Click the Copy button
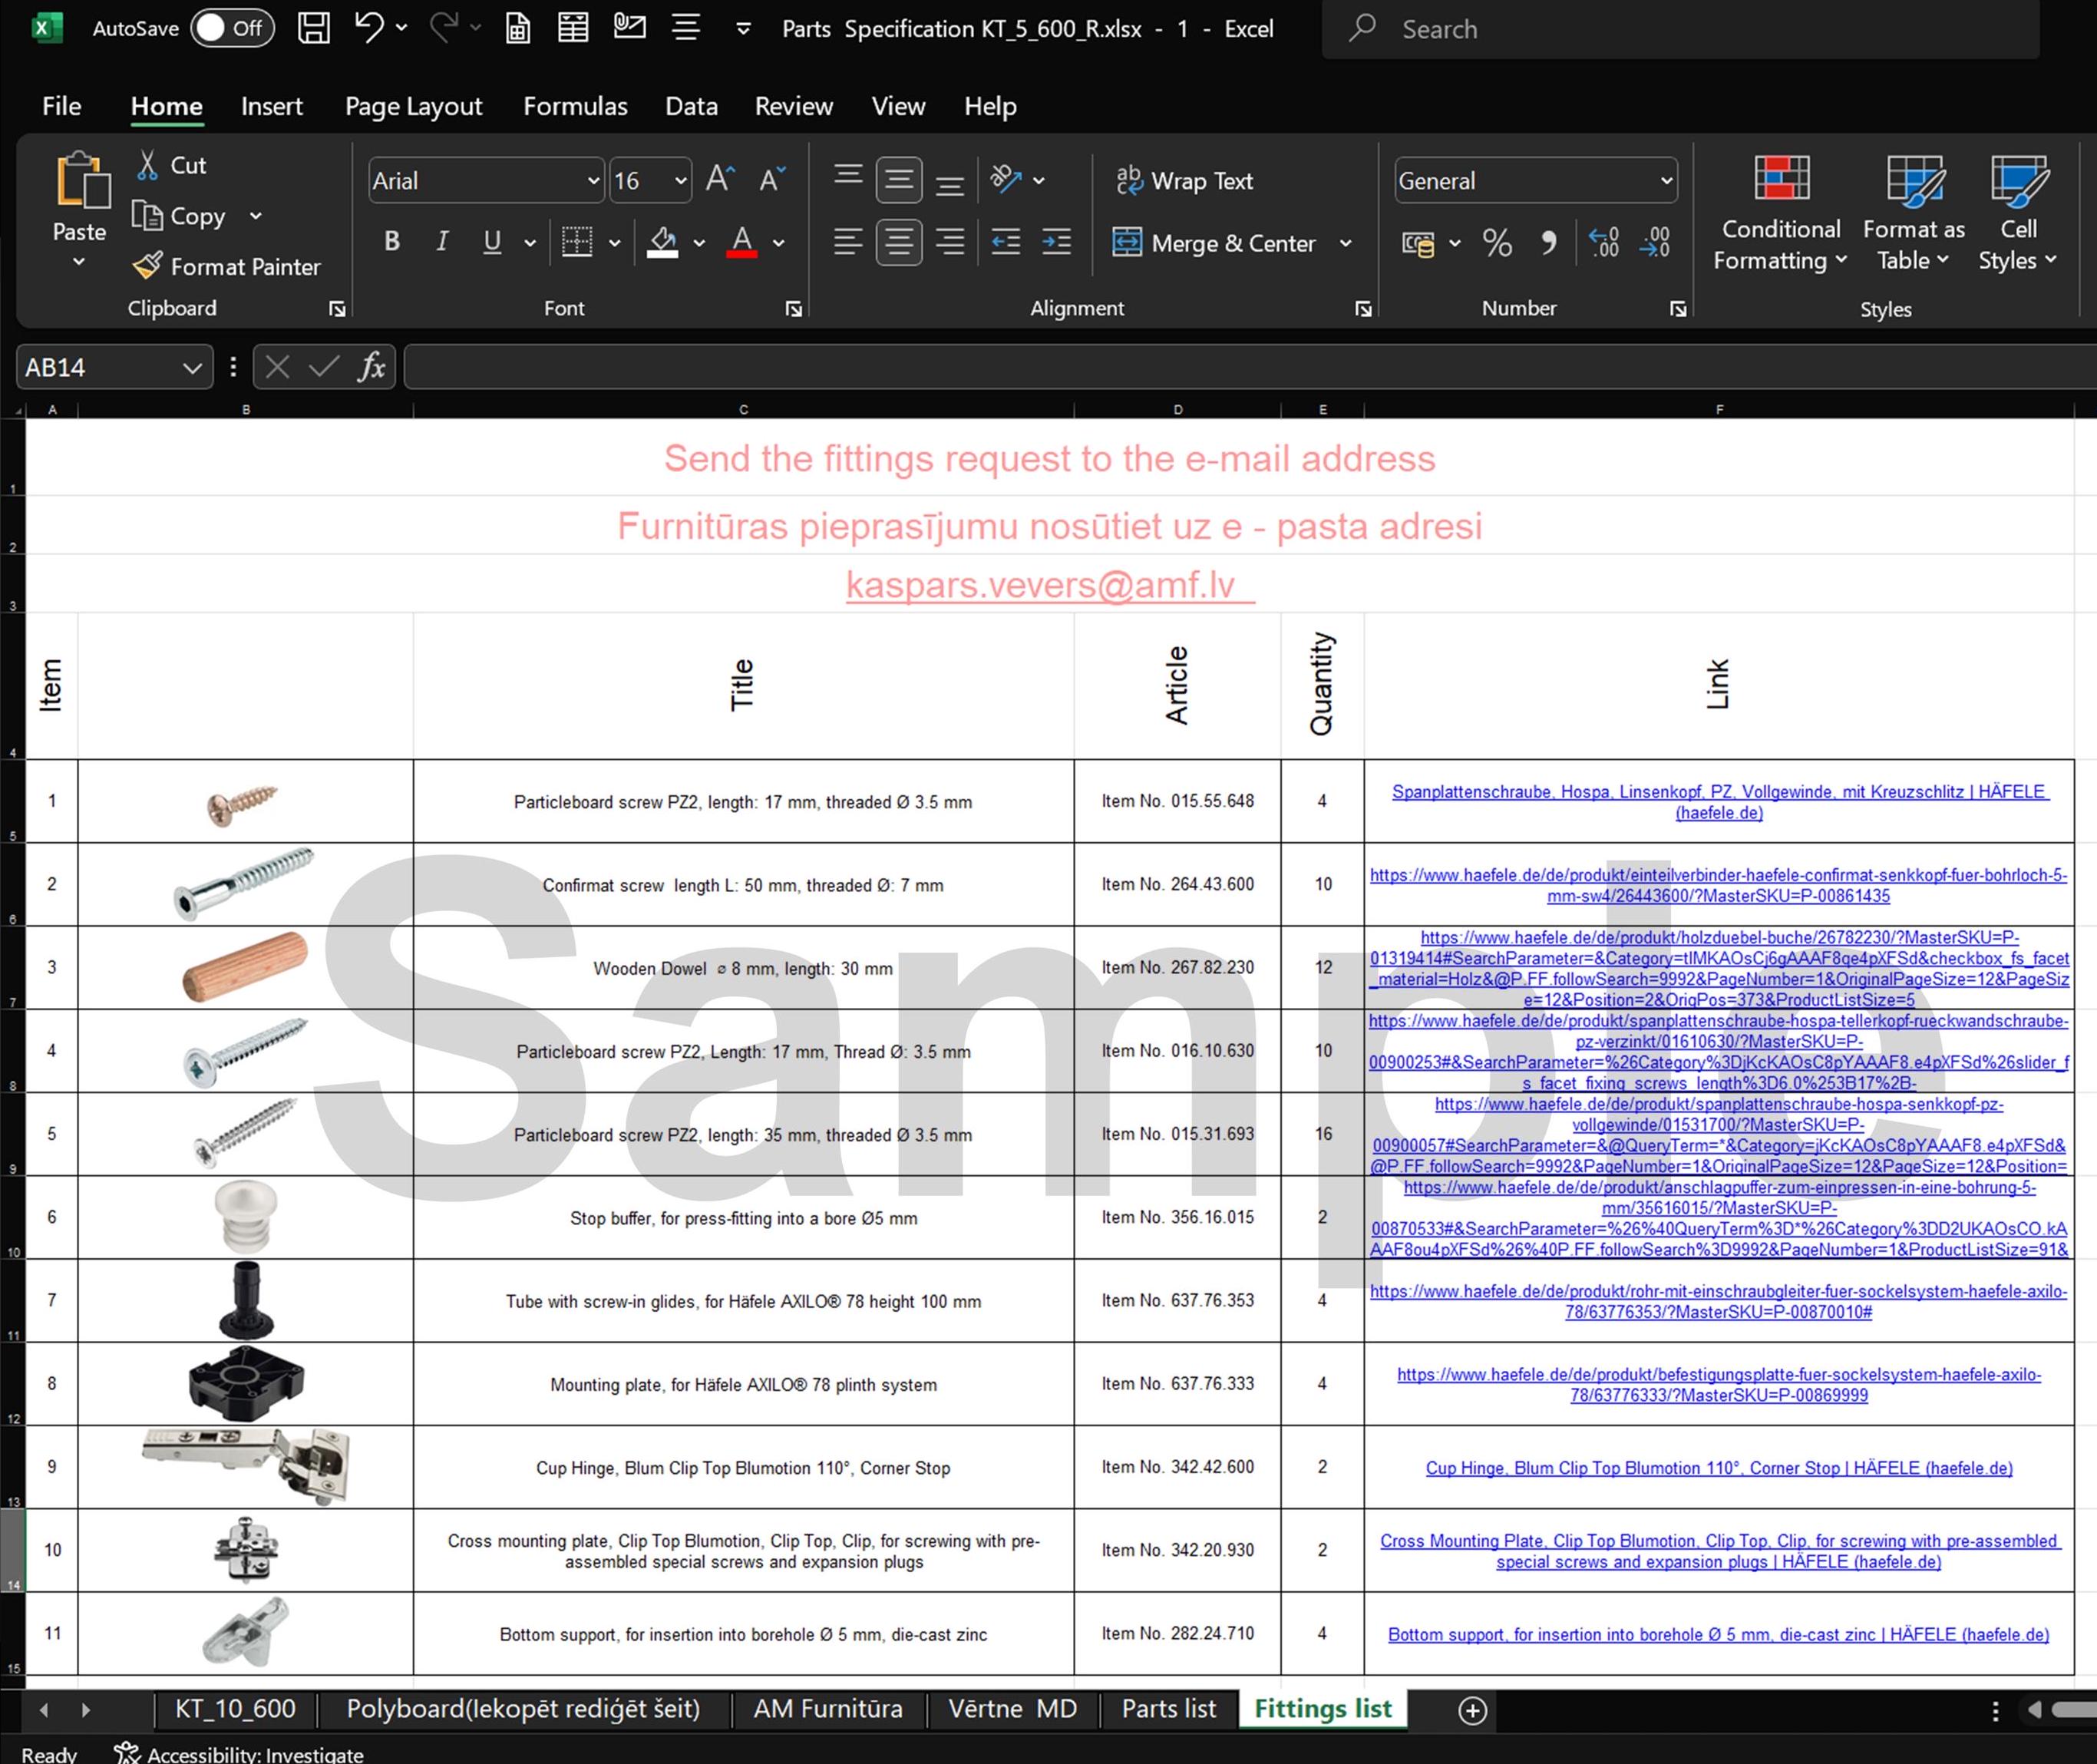 click(180, 216)
